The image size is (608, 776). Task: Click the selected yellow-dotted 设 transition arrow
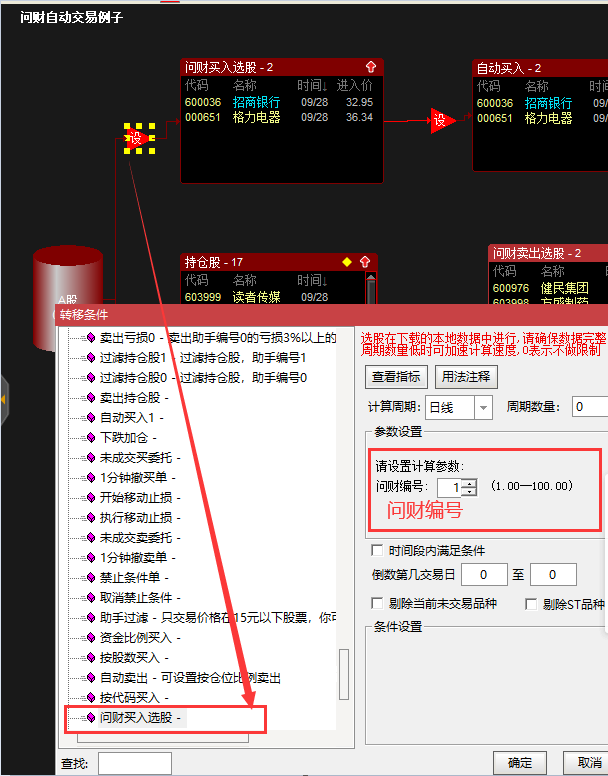(x=139, y=137)
